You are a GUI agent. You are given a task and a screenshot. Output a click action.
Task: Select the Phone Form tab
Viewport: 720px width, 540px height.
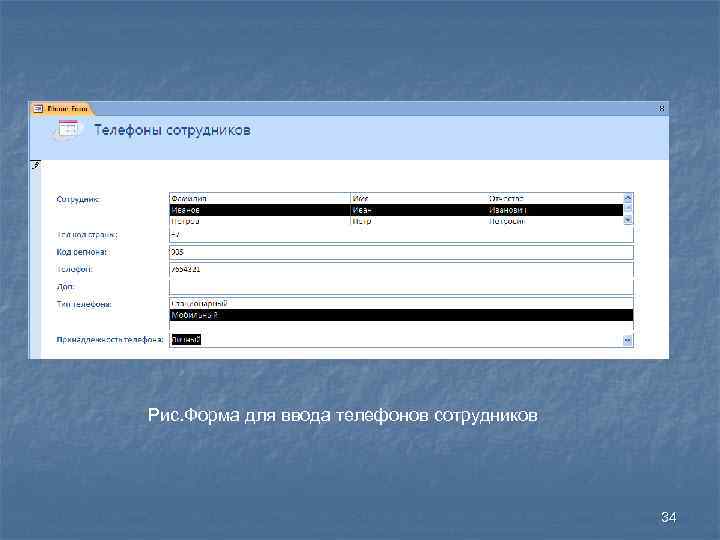[x=62, y=109]
